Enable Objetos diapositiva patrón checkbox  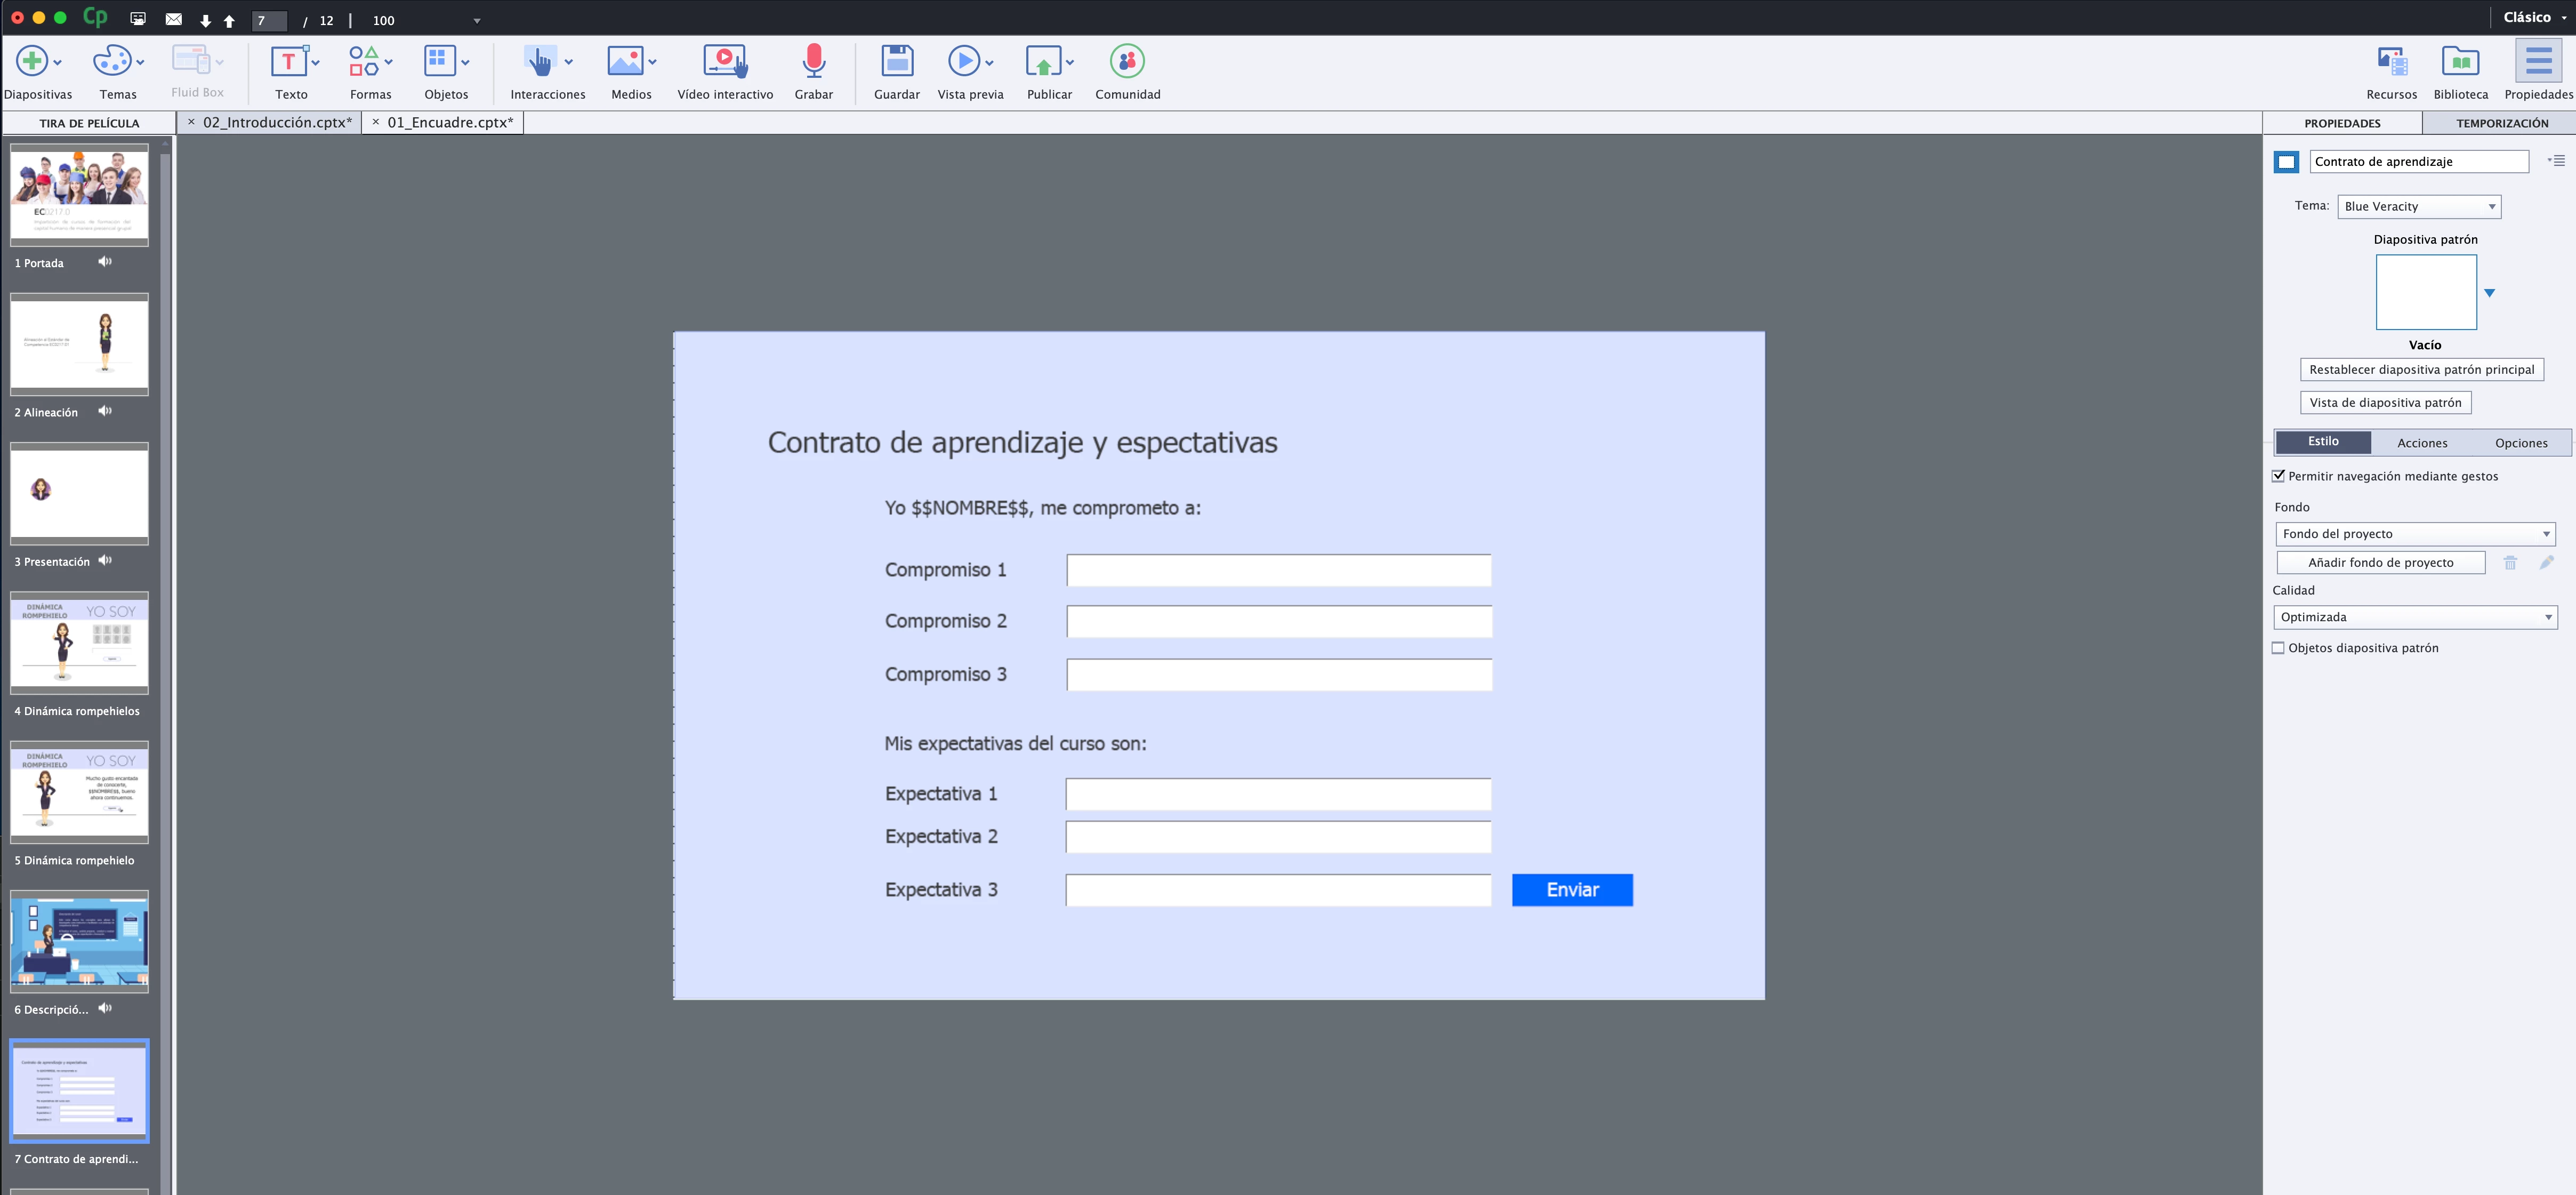point(2279,648)
